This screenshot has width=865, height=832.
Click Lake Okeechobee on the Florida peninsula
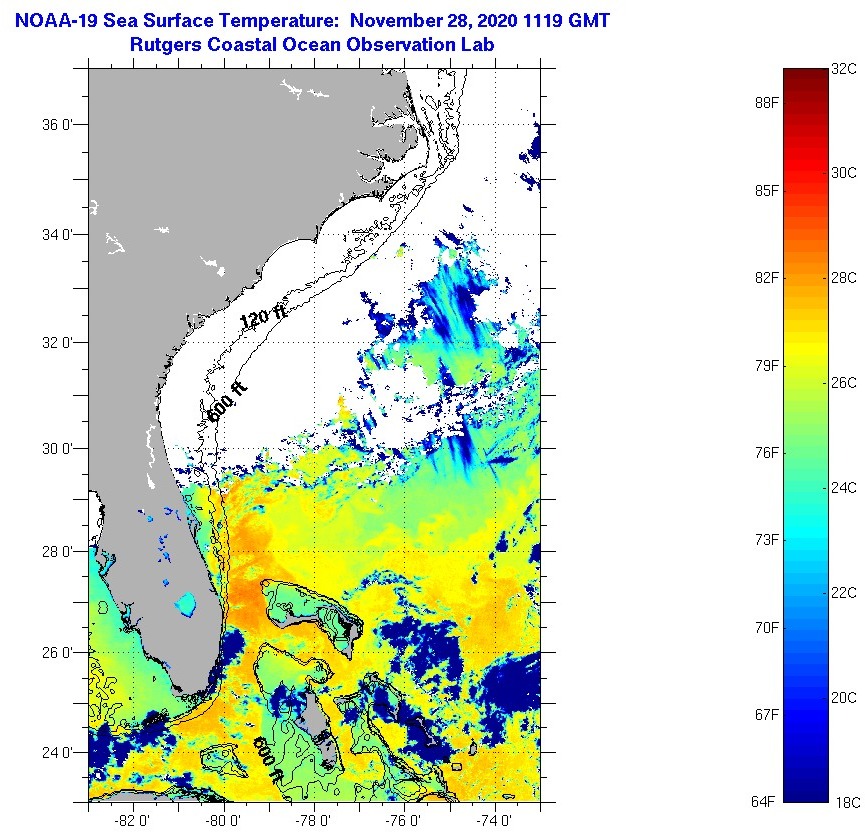click(x=186, y=604)
